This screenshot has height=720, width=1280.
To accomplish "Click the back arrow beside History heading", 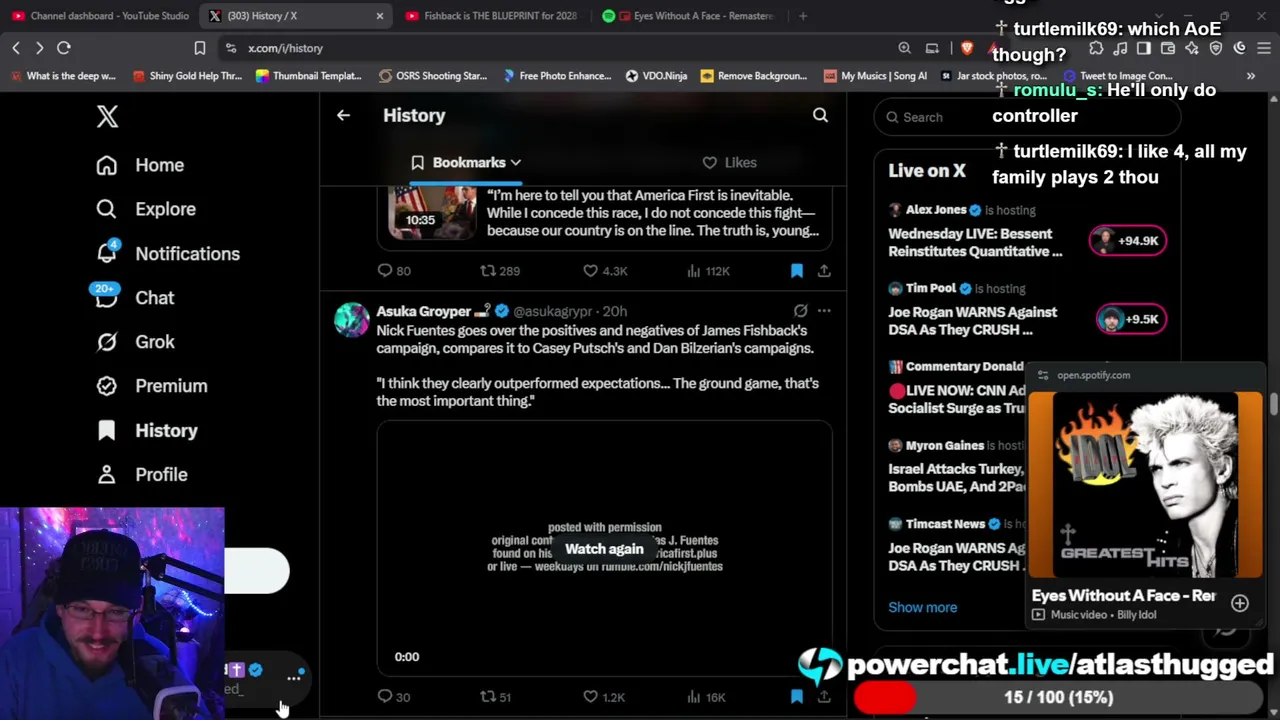I will click(343, 115).
